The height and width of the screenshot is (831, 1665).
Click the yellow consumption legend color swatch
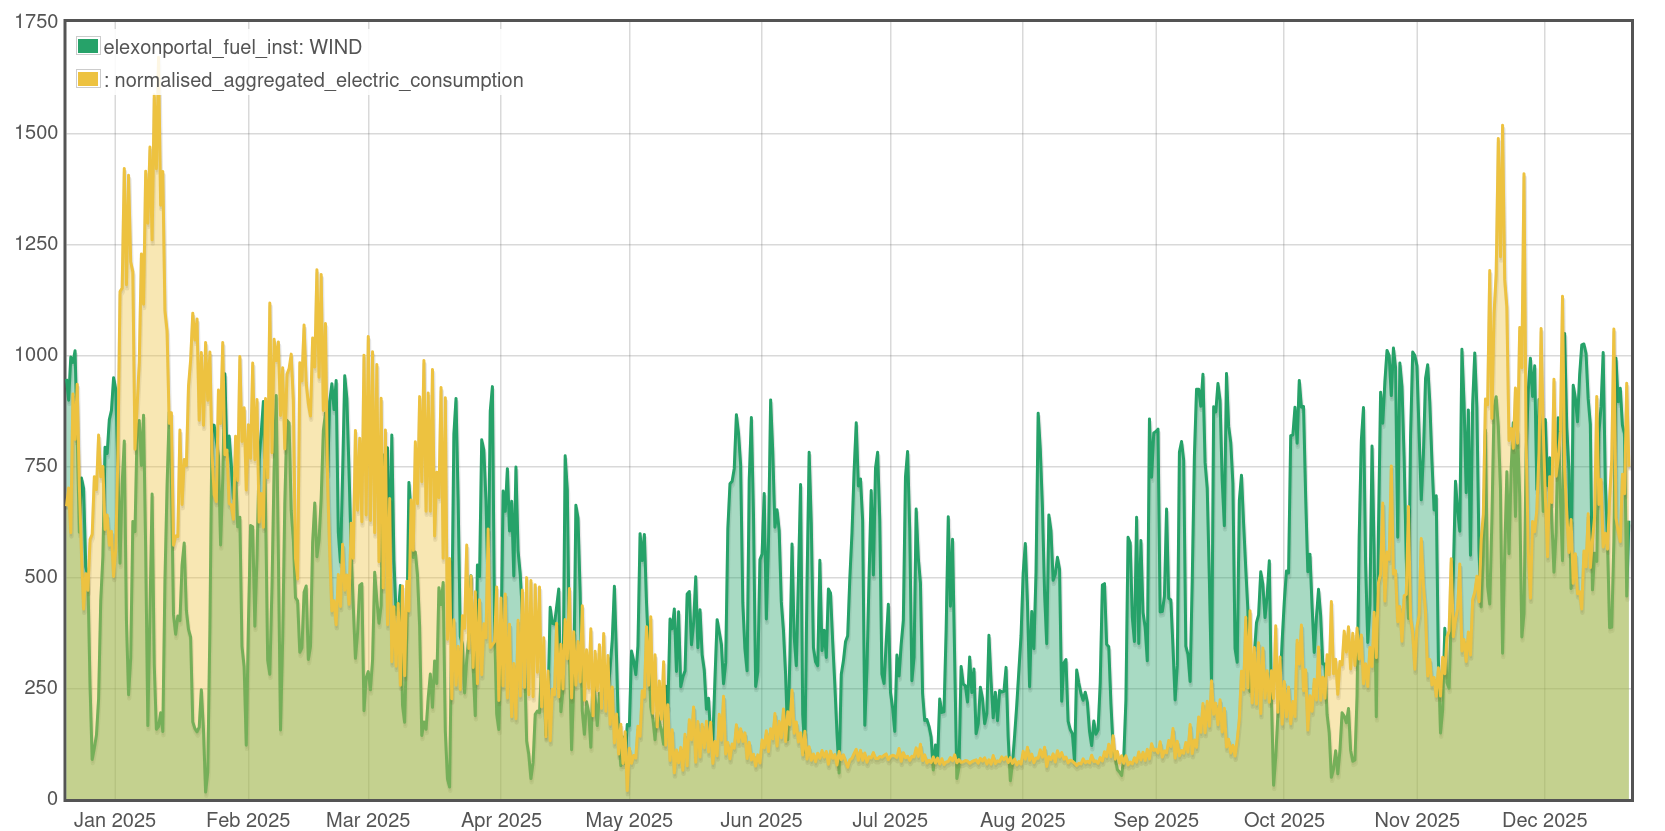(x=88, y=79)
